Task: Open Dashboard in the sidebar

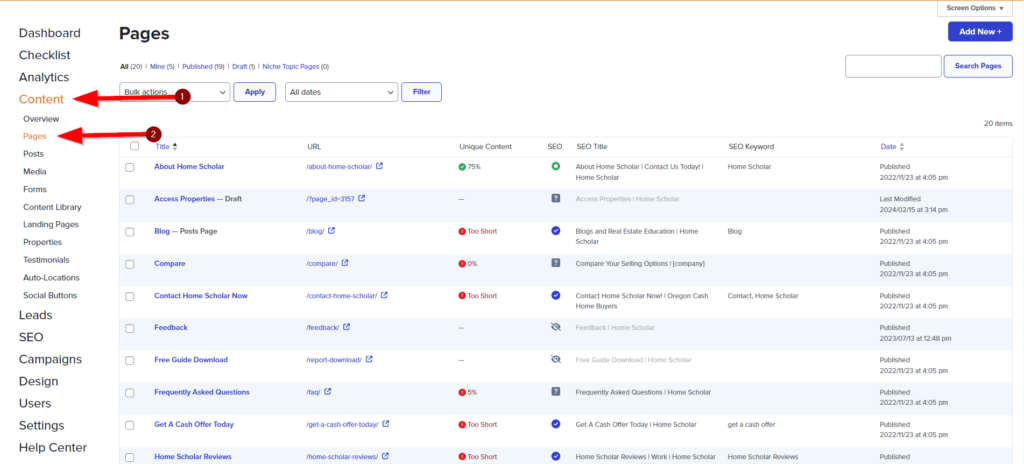Action: [50, 33]
